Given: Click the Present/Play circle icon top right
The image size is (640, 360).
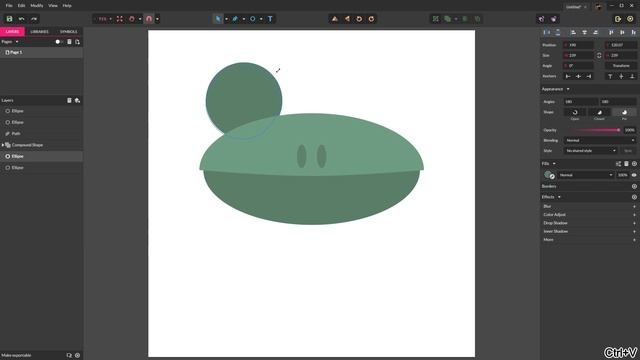Looking at the screenshot, I should (x=630, y=19).
